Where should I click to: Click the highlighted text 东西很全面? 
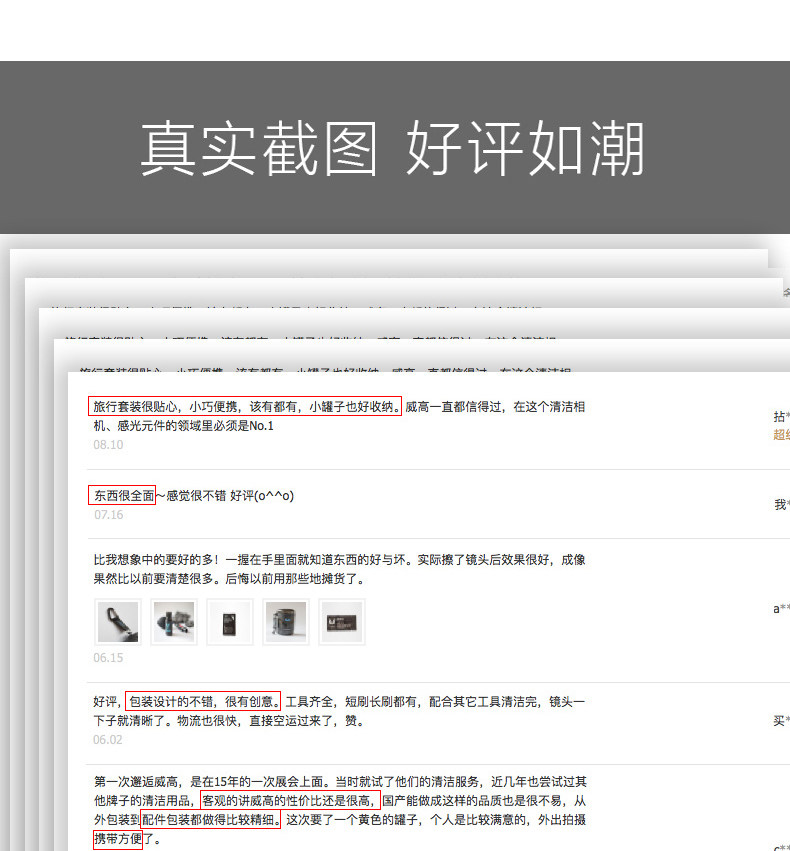(x=122, y=495)
